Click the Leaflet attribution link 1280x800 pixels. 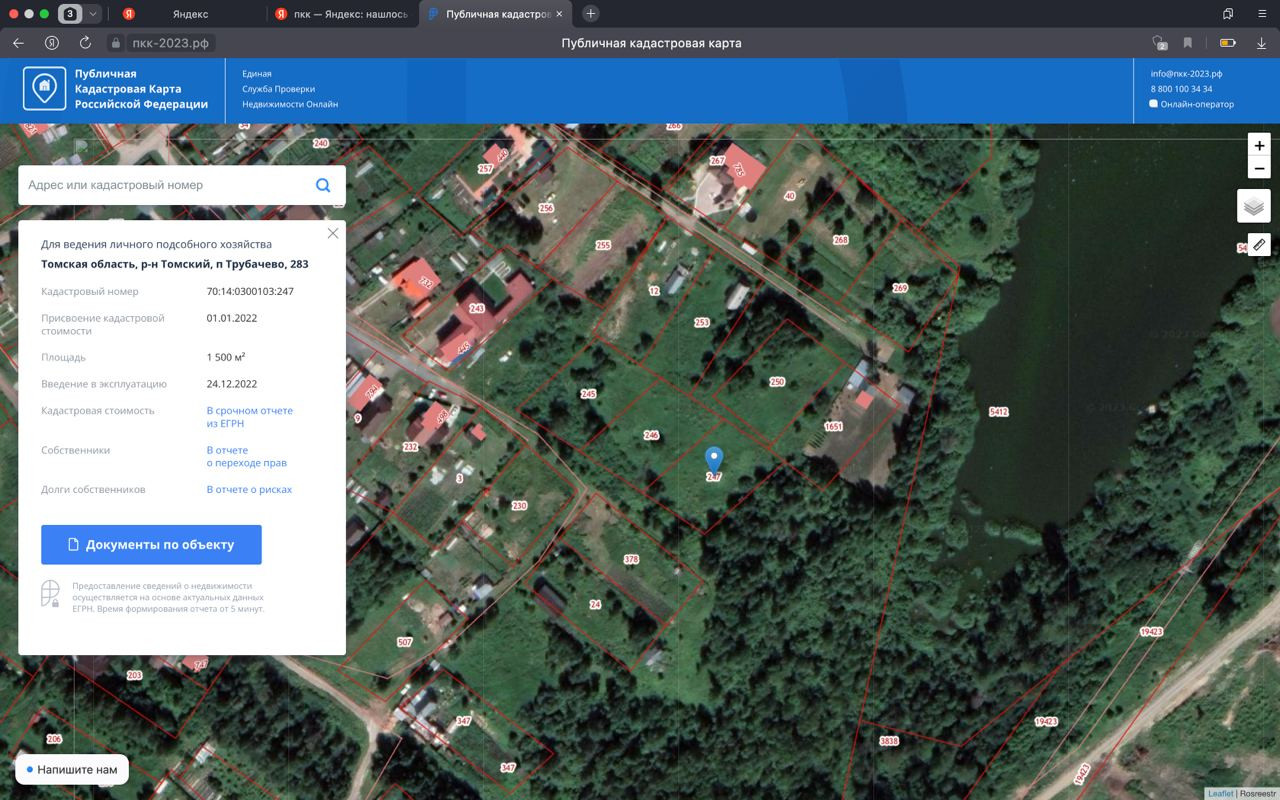coord(1220,794)
